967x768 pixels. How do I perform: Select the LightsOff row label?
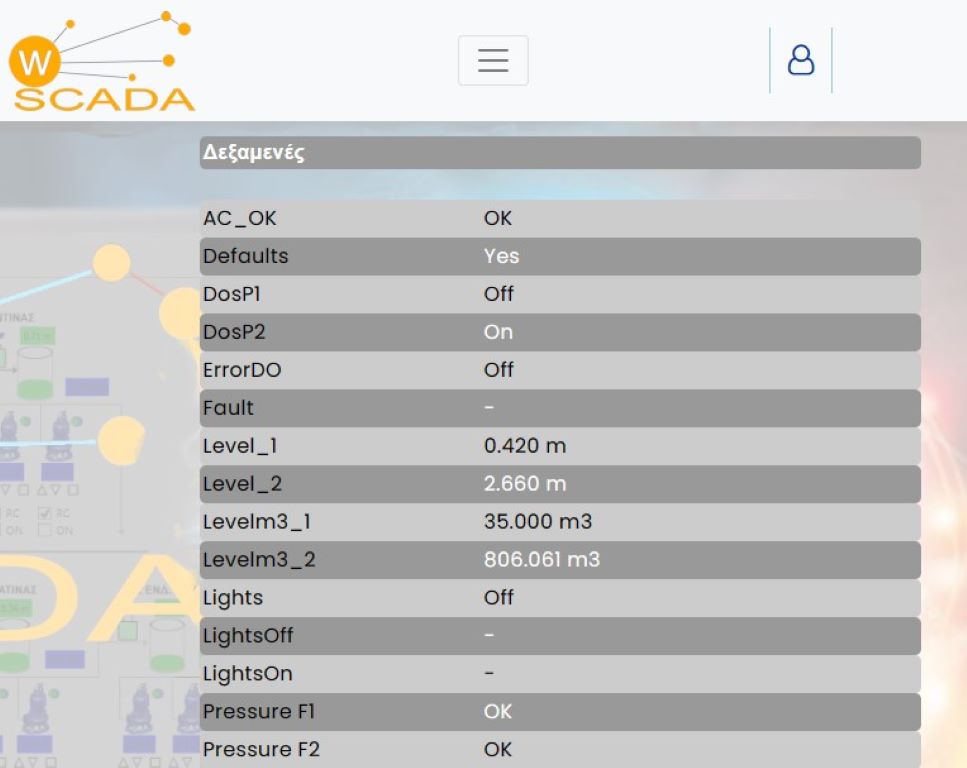click(248, 636)
